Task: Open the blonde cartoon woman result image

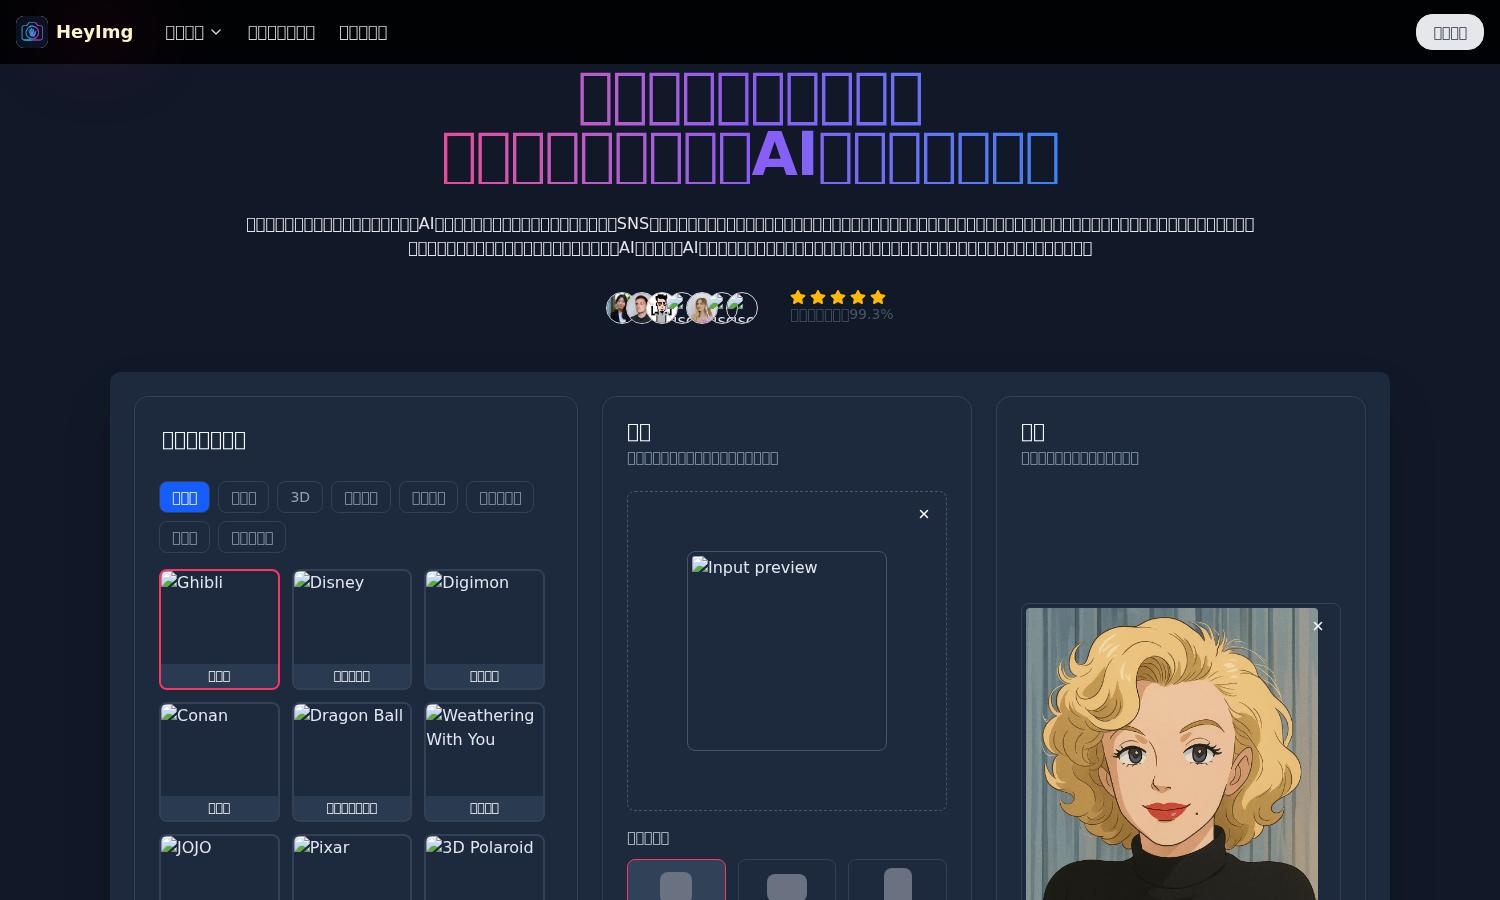Action: coord(1172,754)
